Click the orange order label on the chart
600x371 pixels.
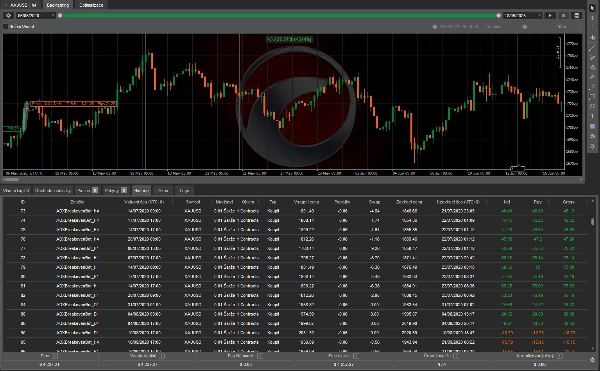(x=73, y=103)
